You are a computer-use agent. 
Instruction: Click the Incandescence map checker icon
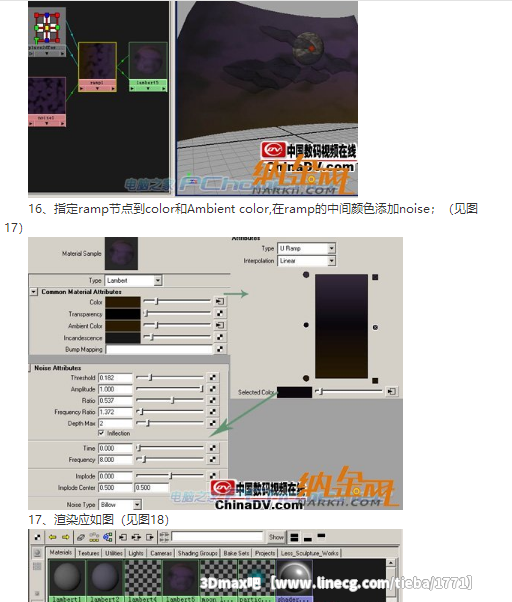tap(220, 337)
